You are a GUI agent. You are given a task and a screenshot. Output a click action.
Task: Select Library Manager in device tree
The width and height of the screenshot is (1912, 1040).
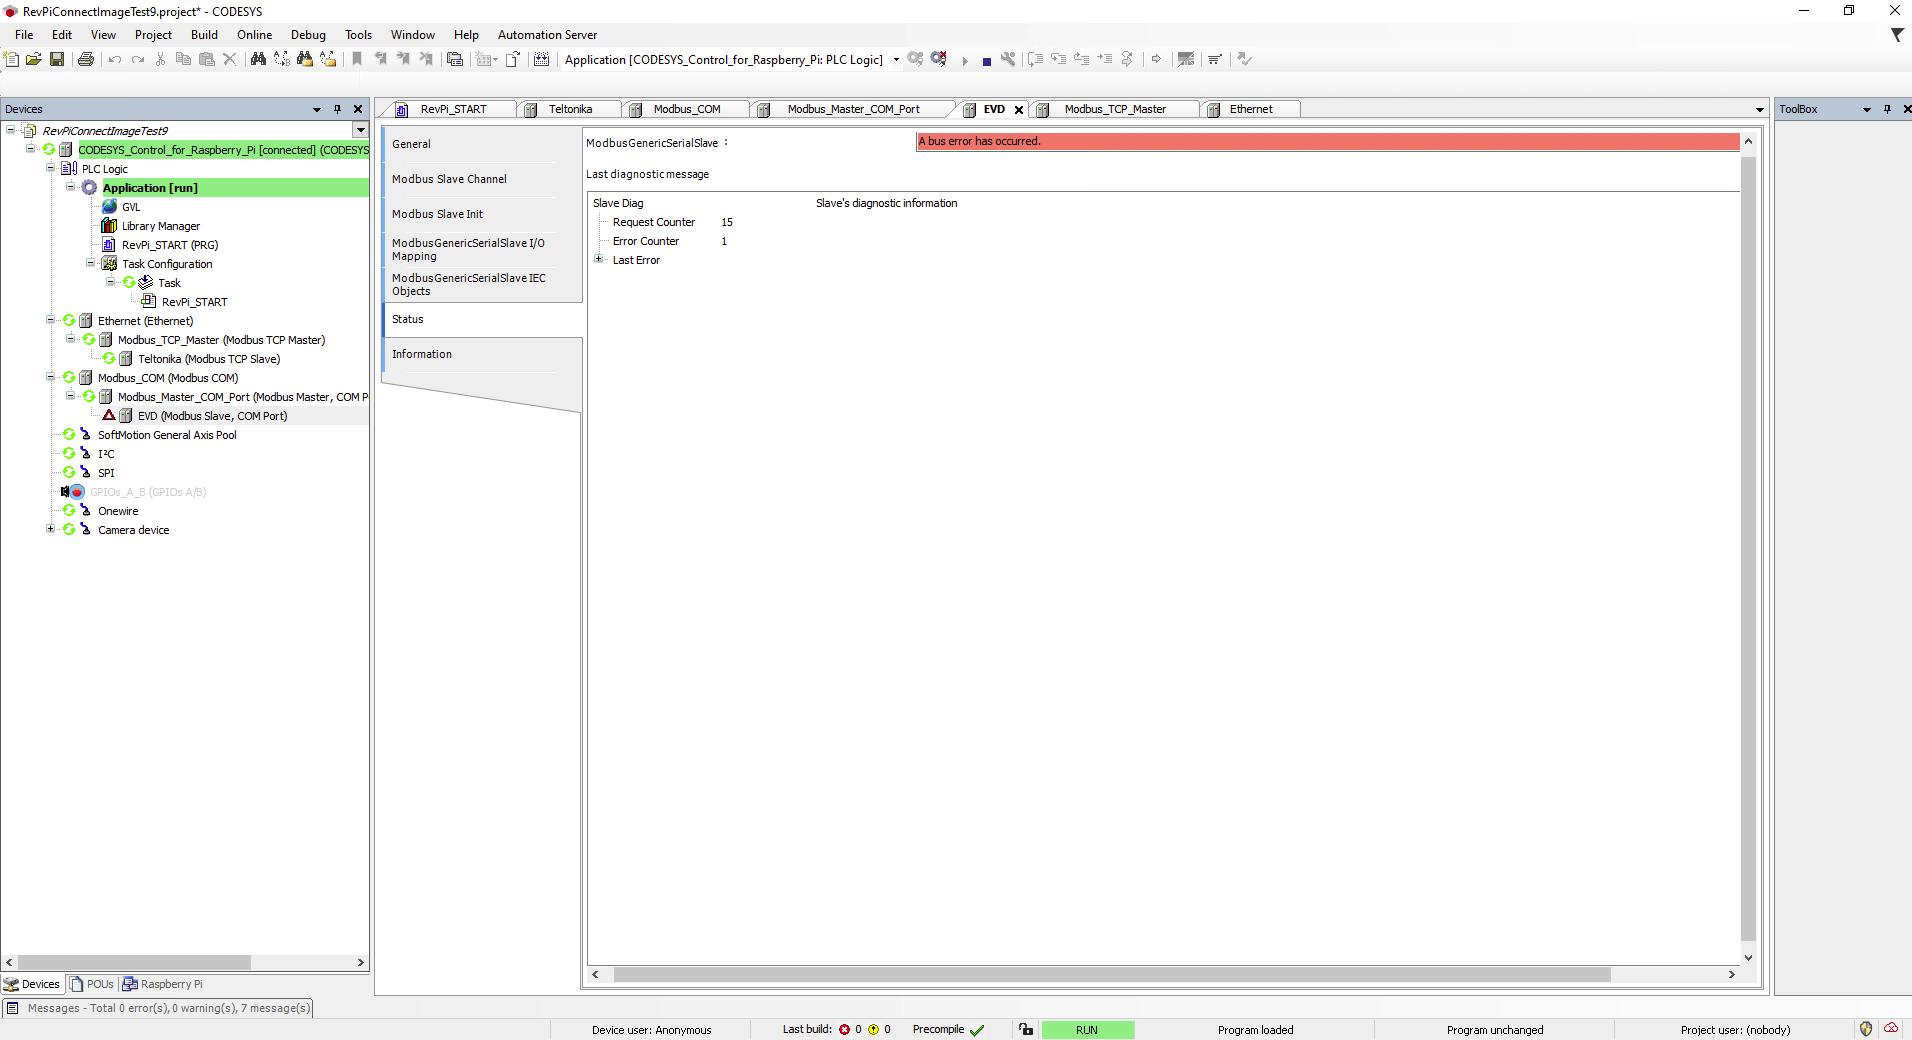tap(161, 226)
